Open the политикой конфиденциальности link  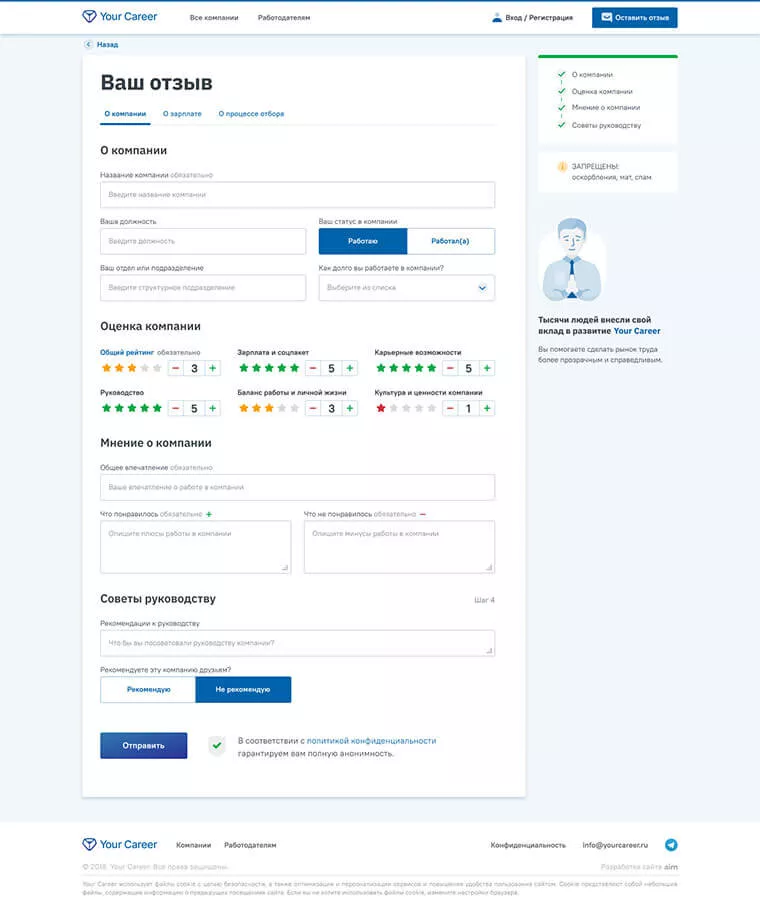[x=371, y=740]
